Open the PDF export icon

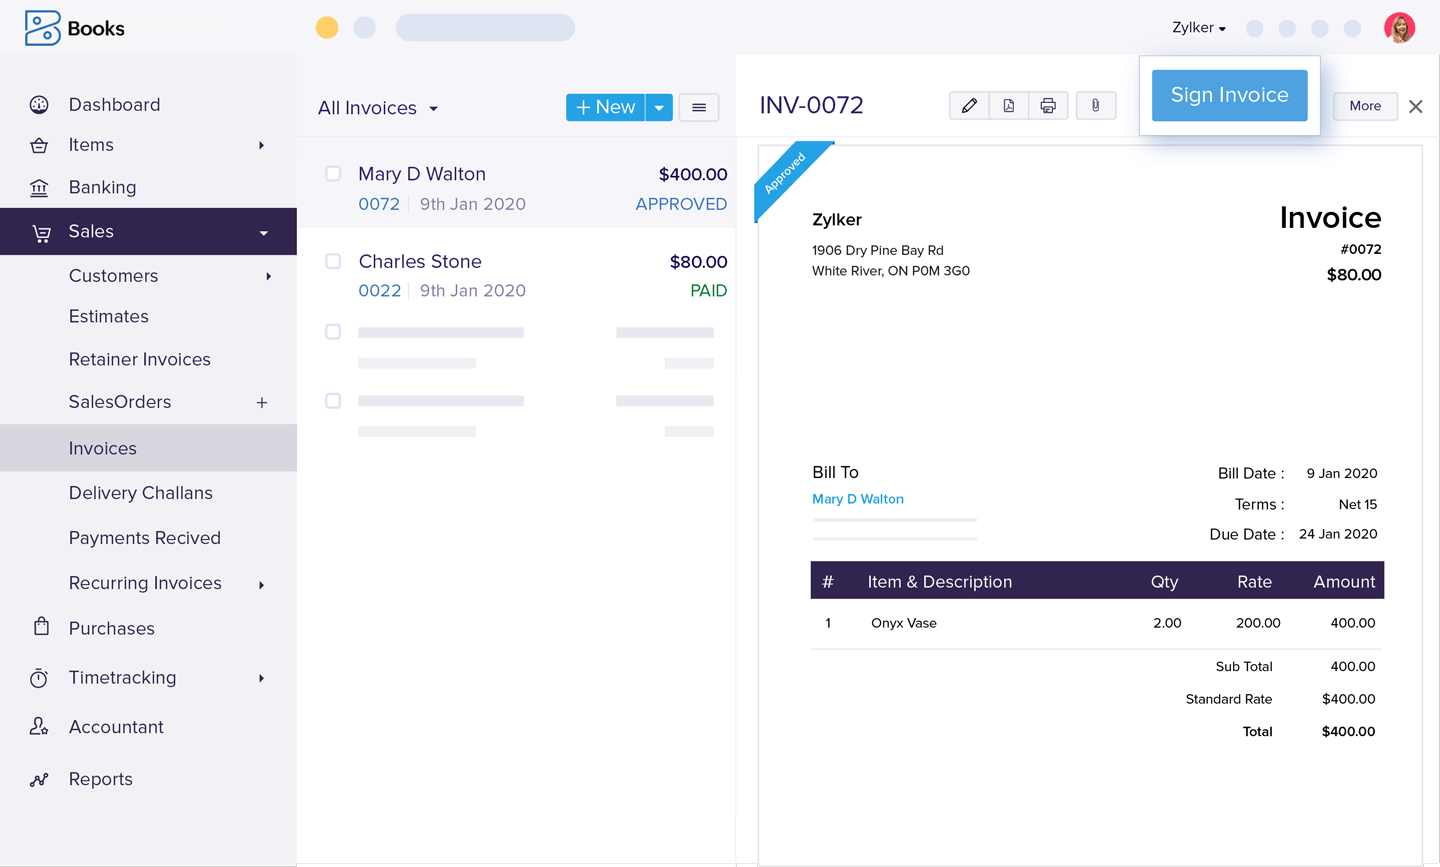click(x=1008, y=104)
